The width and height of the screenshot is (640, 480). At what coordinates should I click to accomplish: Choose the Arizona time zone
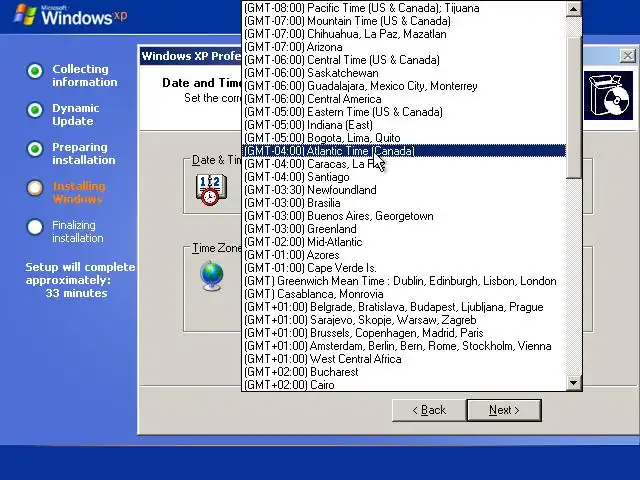click(404, 47)
